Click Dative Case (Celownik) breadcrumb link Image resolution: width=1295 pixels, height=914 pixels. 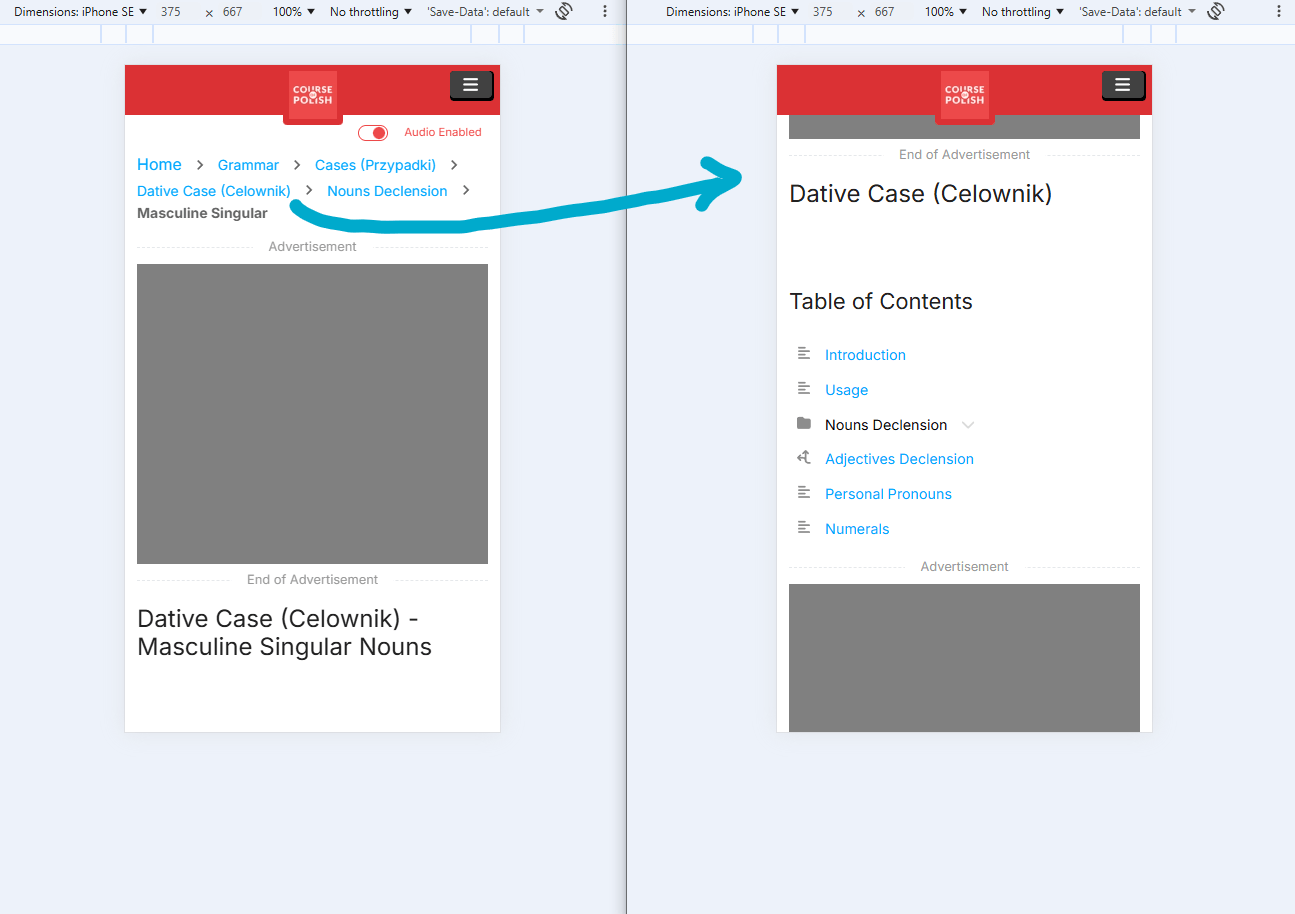click(214, 191)
